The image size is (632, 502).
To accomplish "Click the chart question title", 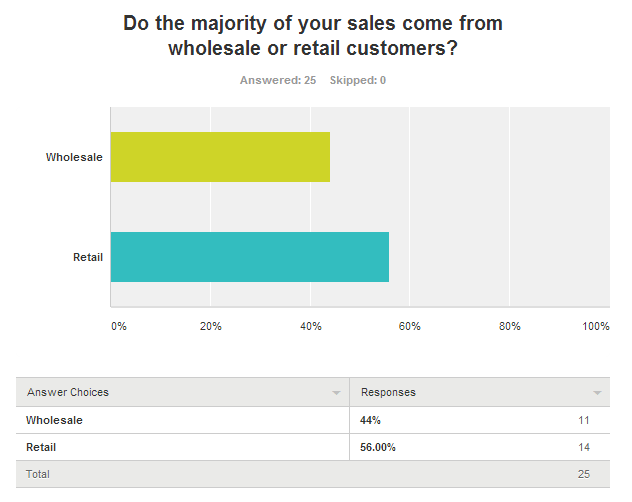I will coord(313,35).
